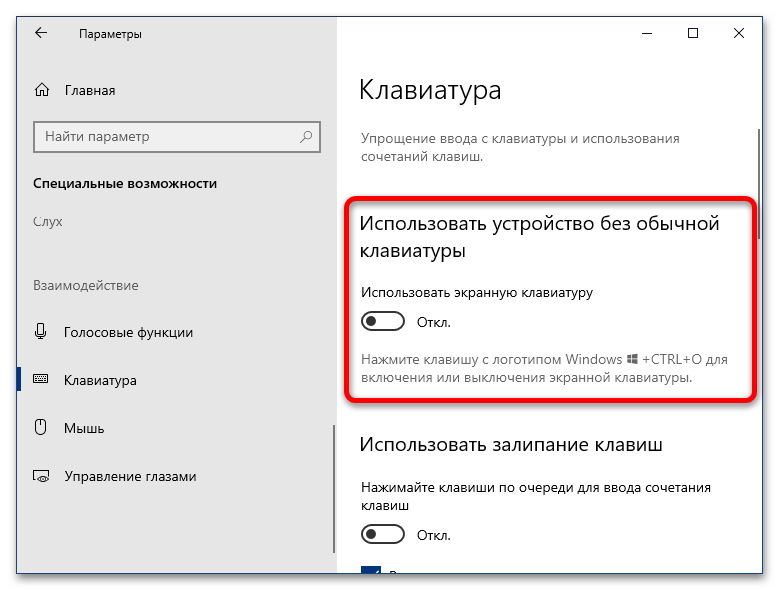Image resolution: width=779 pixels, height=590 pixels.
Task: Click the keyboard icon in sidebar
Action: coord(41,379)
